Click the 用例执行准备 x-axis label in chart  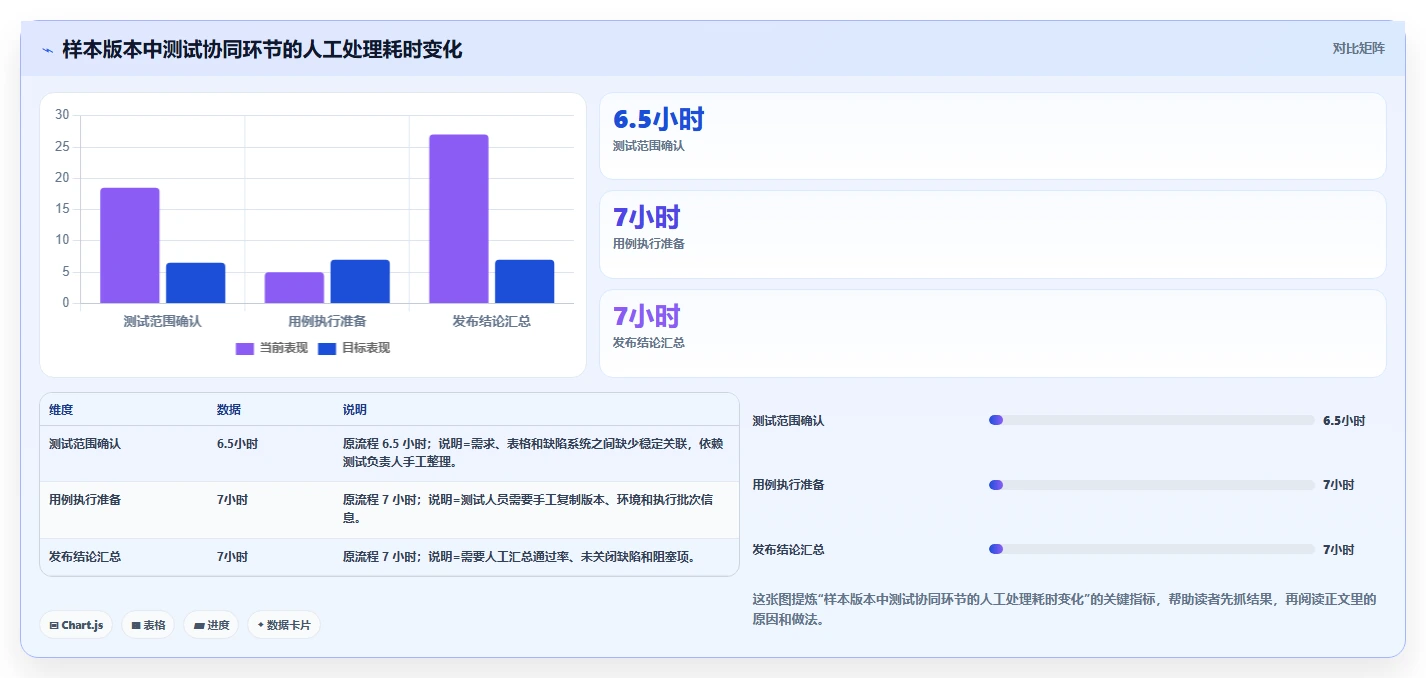(327, 321)
